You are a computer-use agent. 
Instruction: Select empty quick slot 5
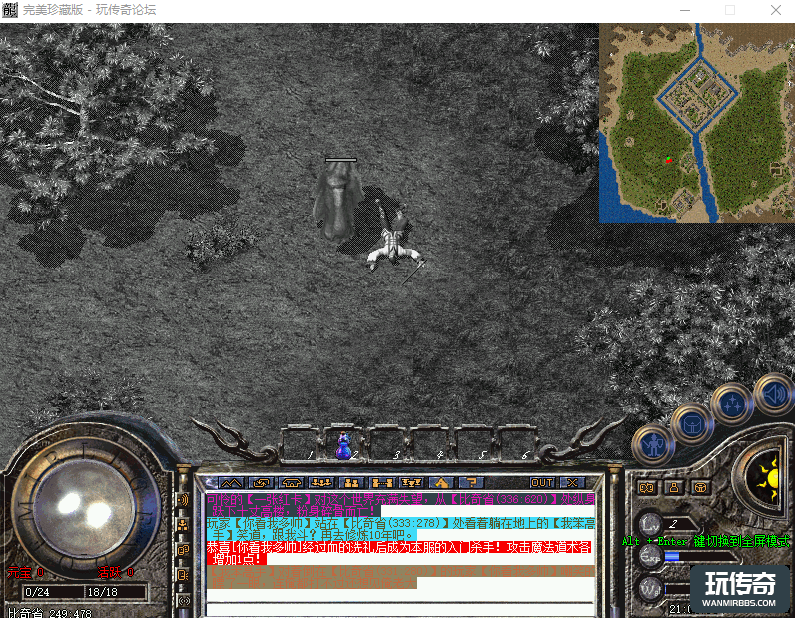point(473,445)
